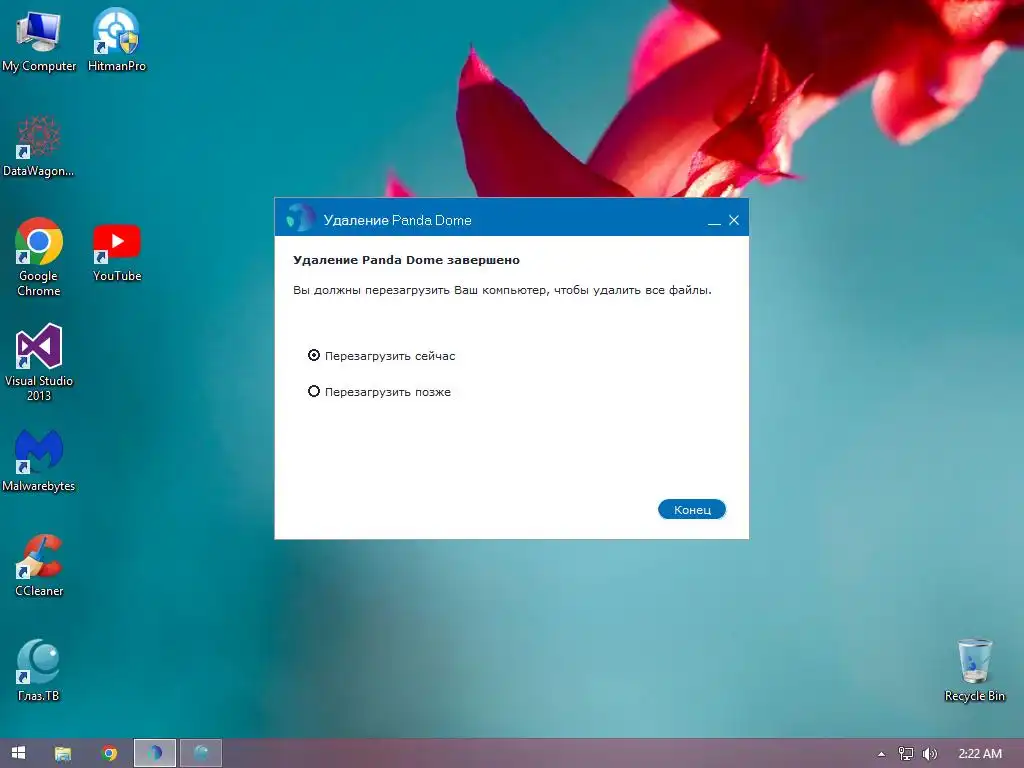
Task: Show hidden system tray icons
Action: click(881, 754)
